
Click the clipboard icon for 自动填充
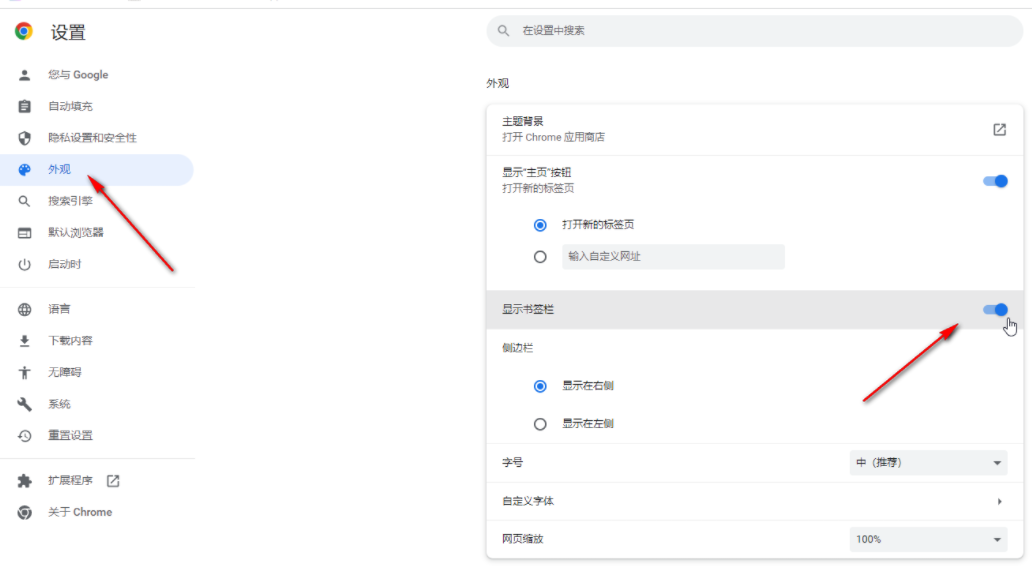tap(25, 106)
